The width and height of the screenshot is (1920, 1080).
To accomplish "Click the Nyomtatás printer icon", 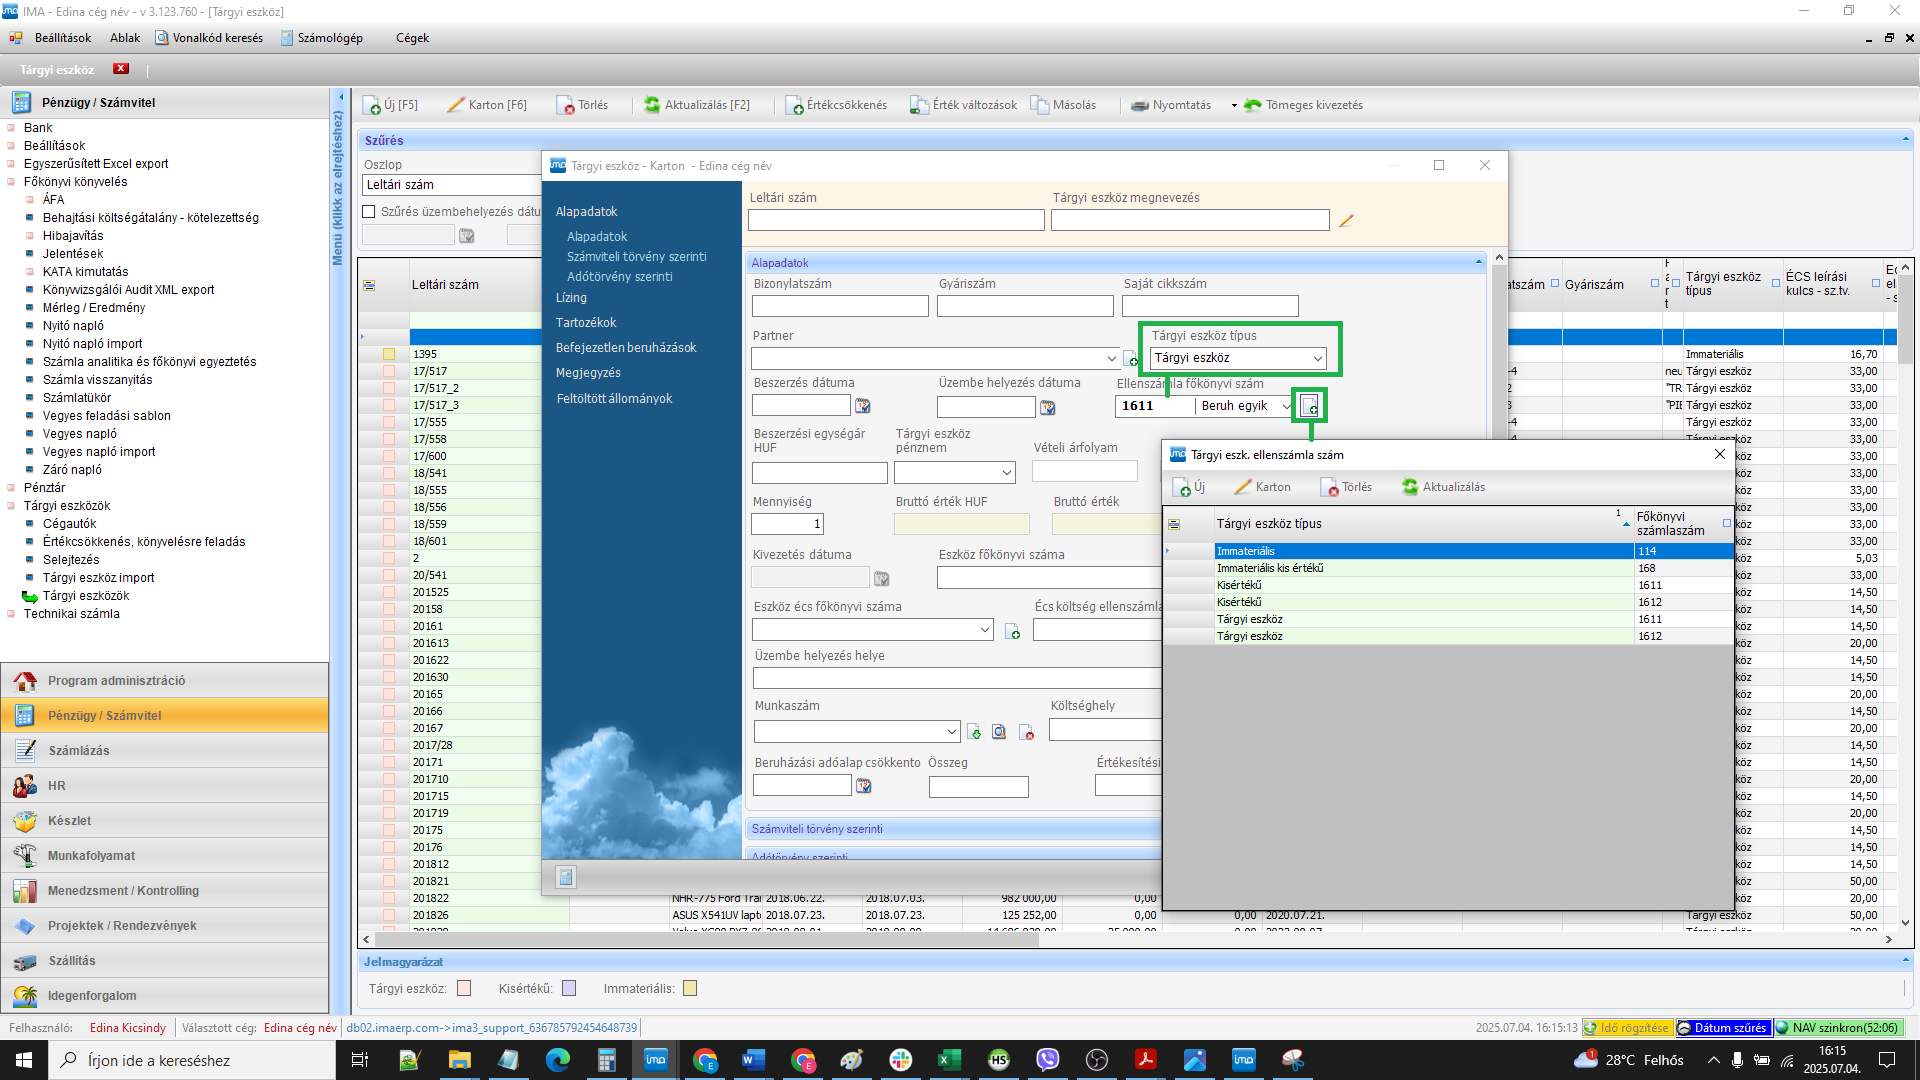I will pyautogui.click(x=1139, y=105).
